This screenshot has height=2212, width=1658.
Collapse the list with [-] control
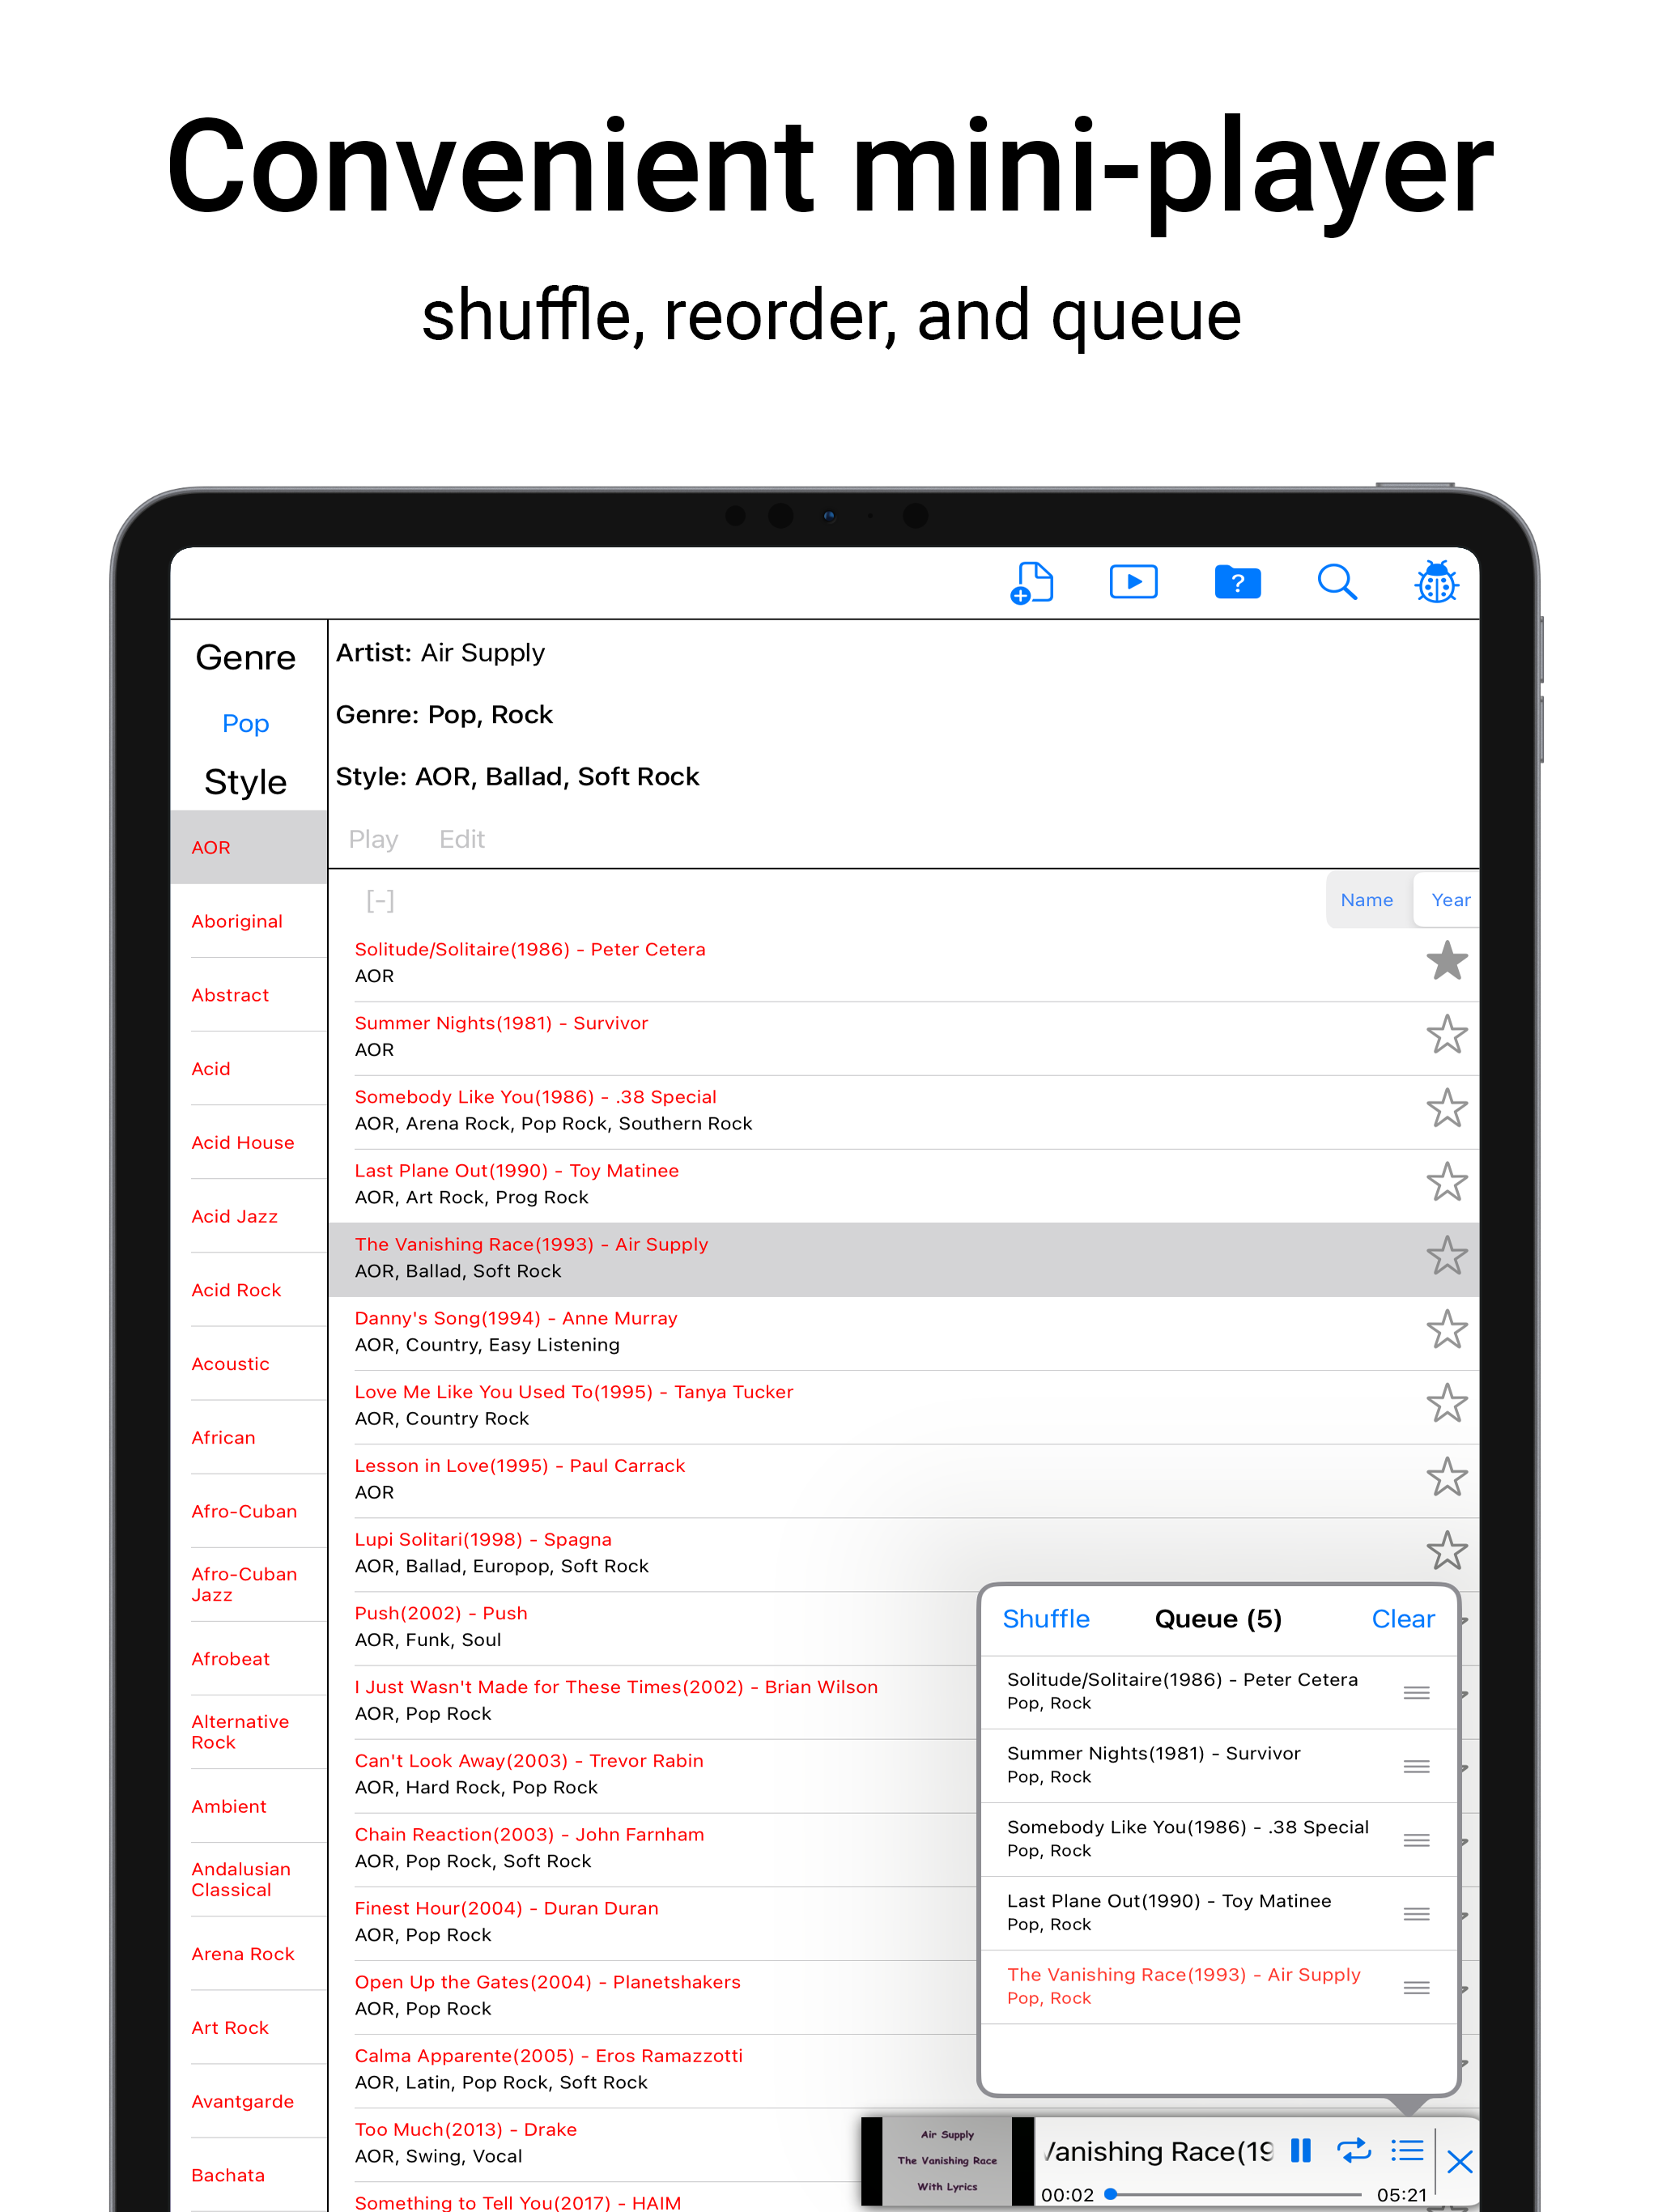(380, 901)
